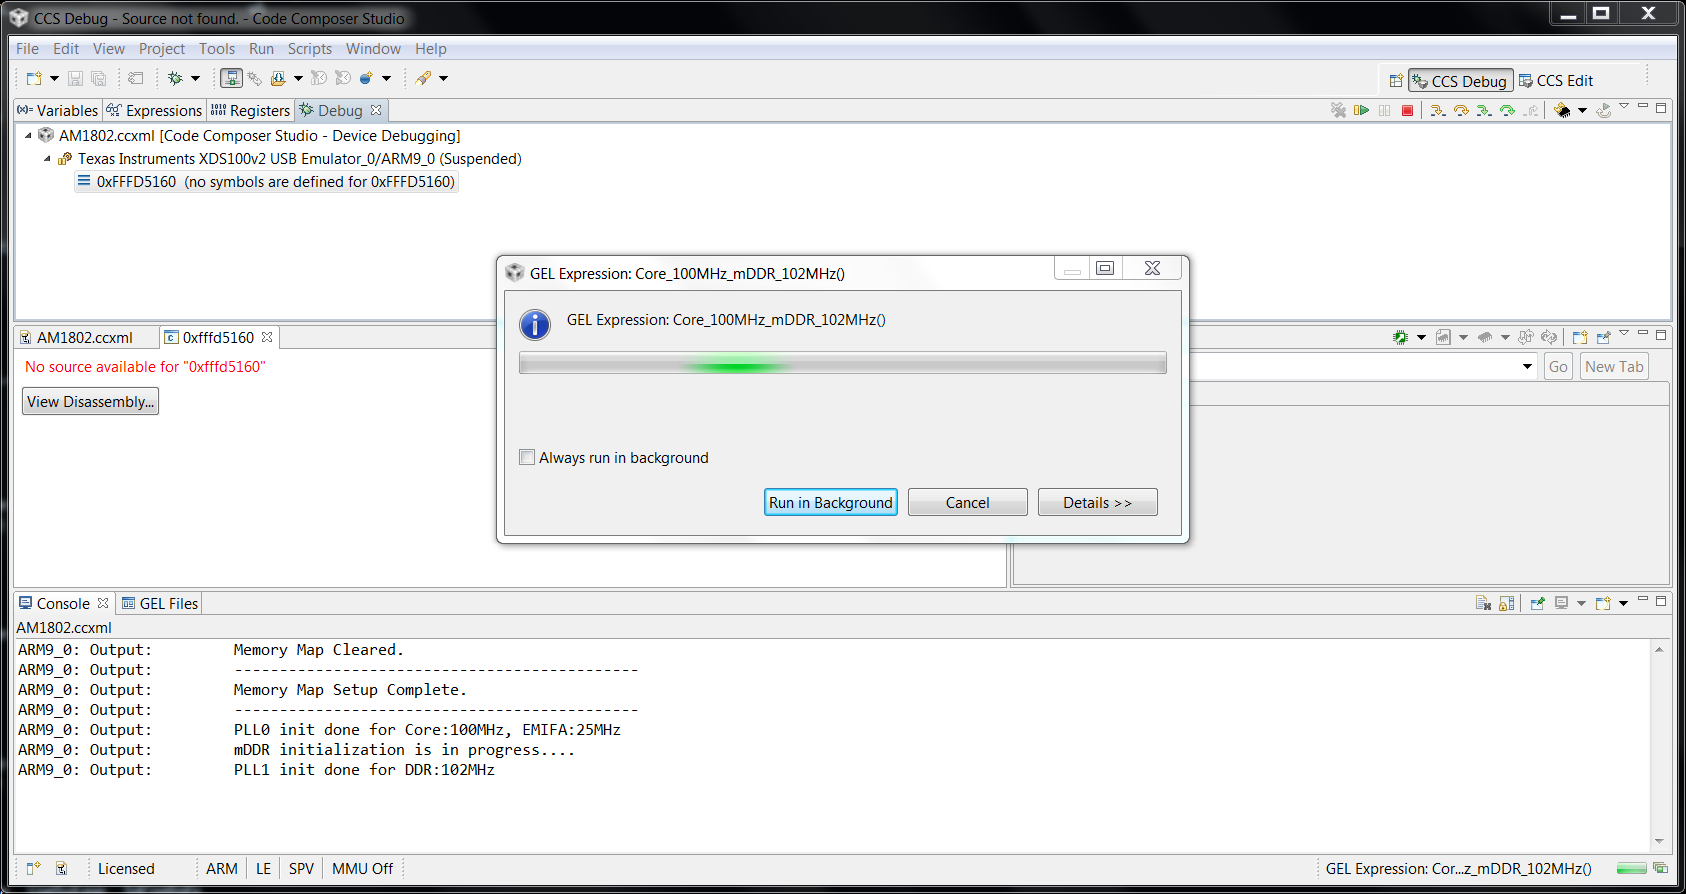Open the Debug bug dropdown arrow
The width and height of the screenshot is (1686, 894).
tap(195, 78)
